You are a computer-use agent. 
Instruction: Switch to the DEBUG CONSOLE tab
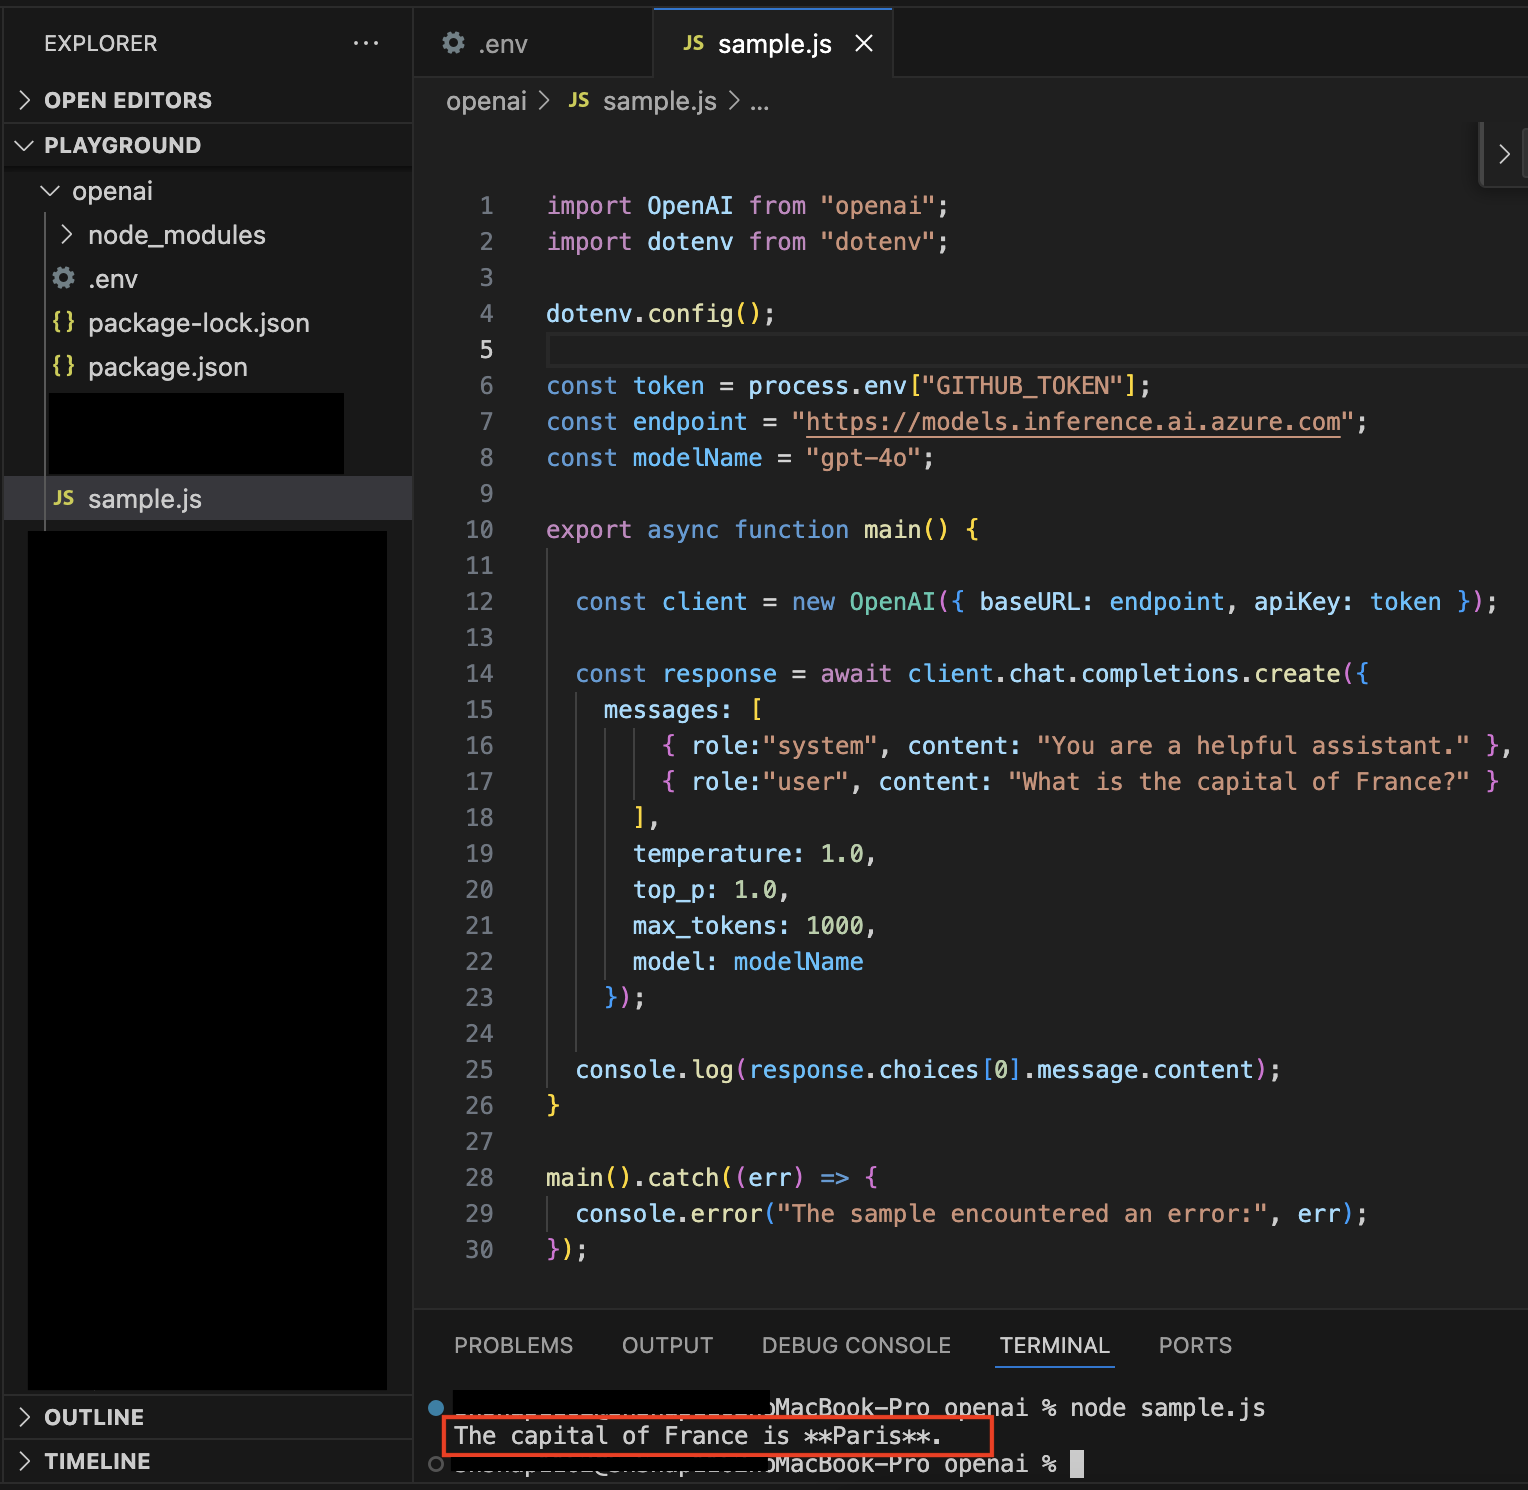click(x=855, y=1345)
